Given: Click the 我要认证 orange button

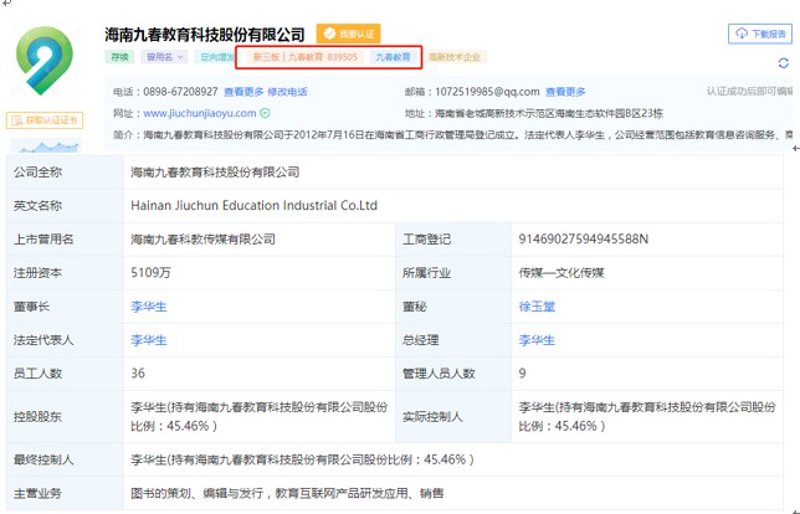Looking at the screenshot, I should tap(348, 34).
